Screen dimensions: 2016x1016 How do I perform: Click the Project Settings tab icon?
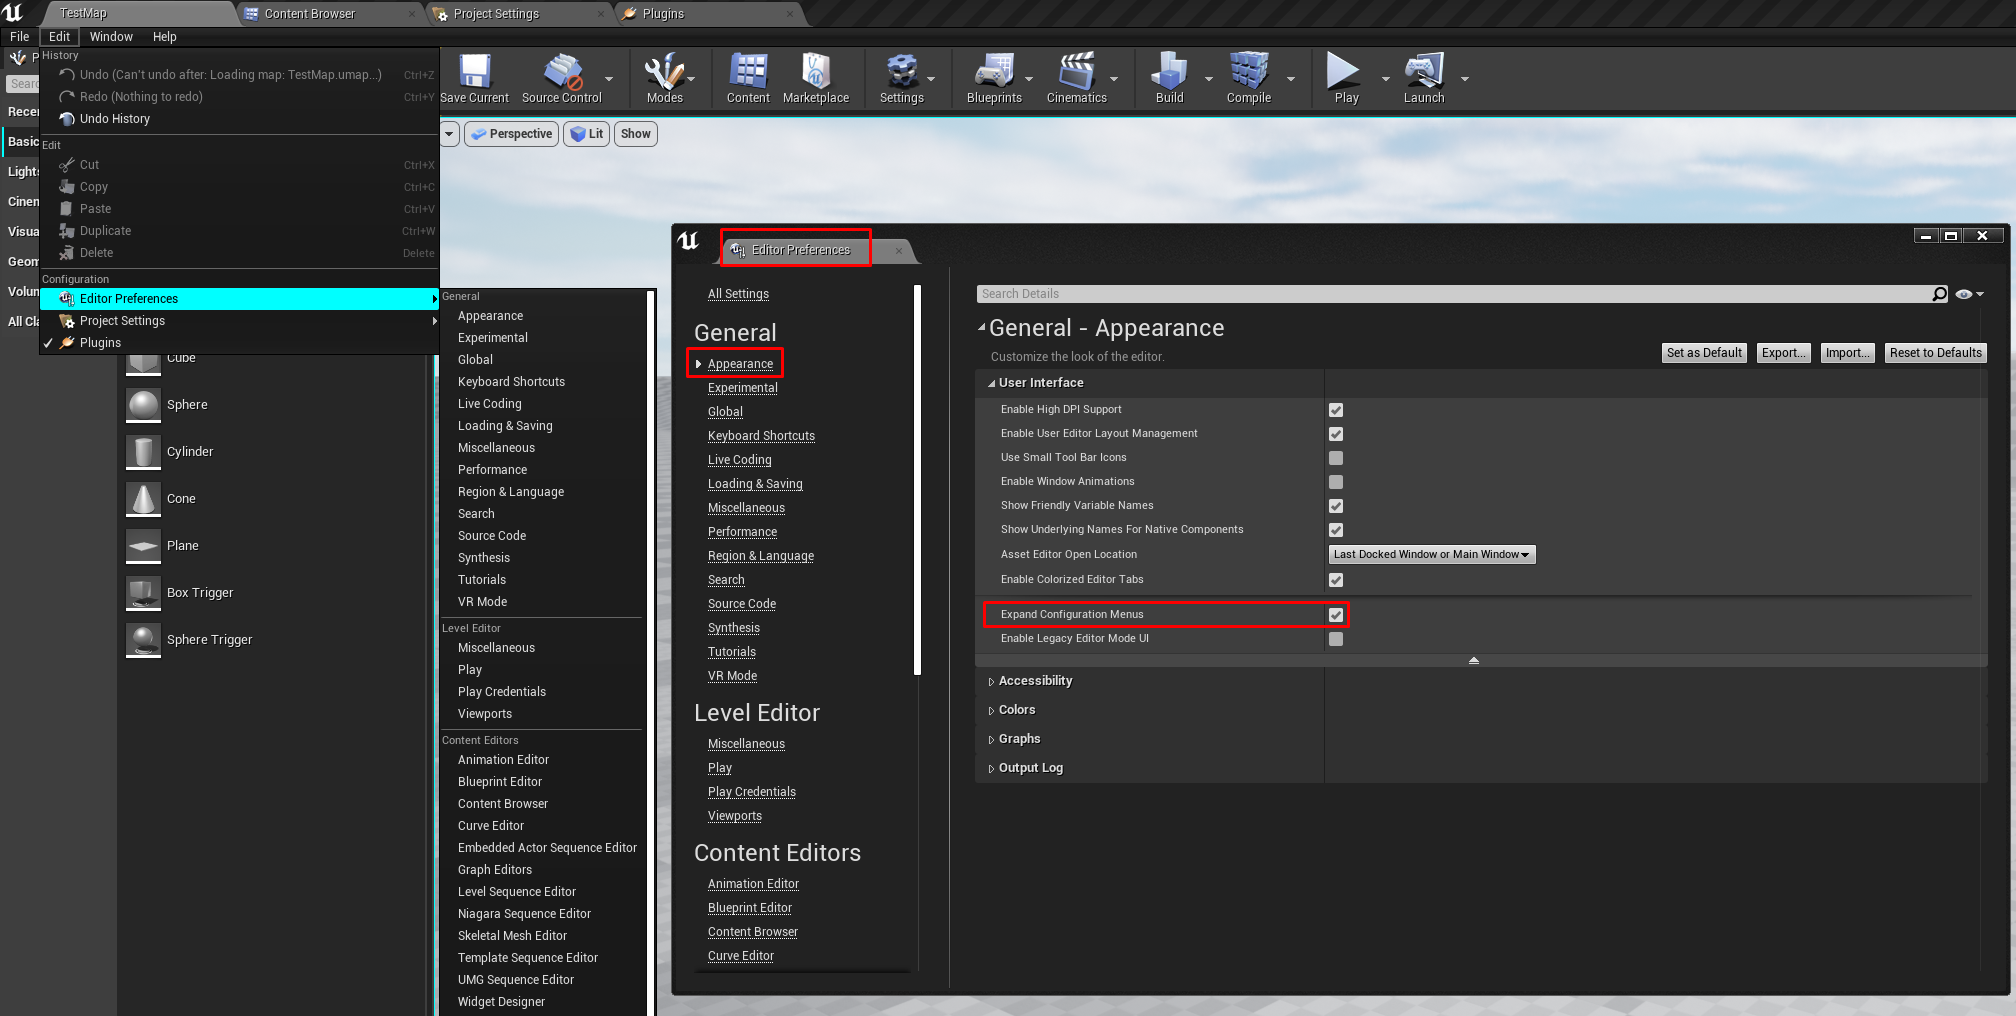[x=440, y=14]
